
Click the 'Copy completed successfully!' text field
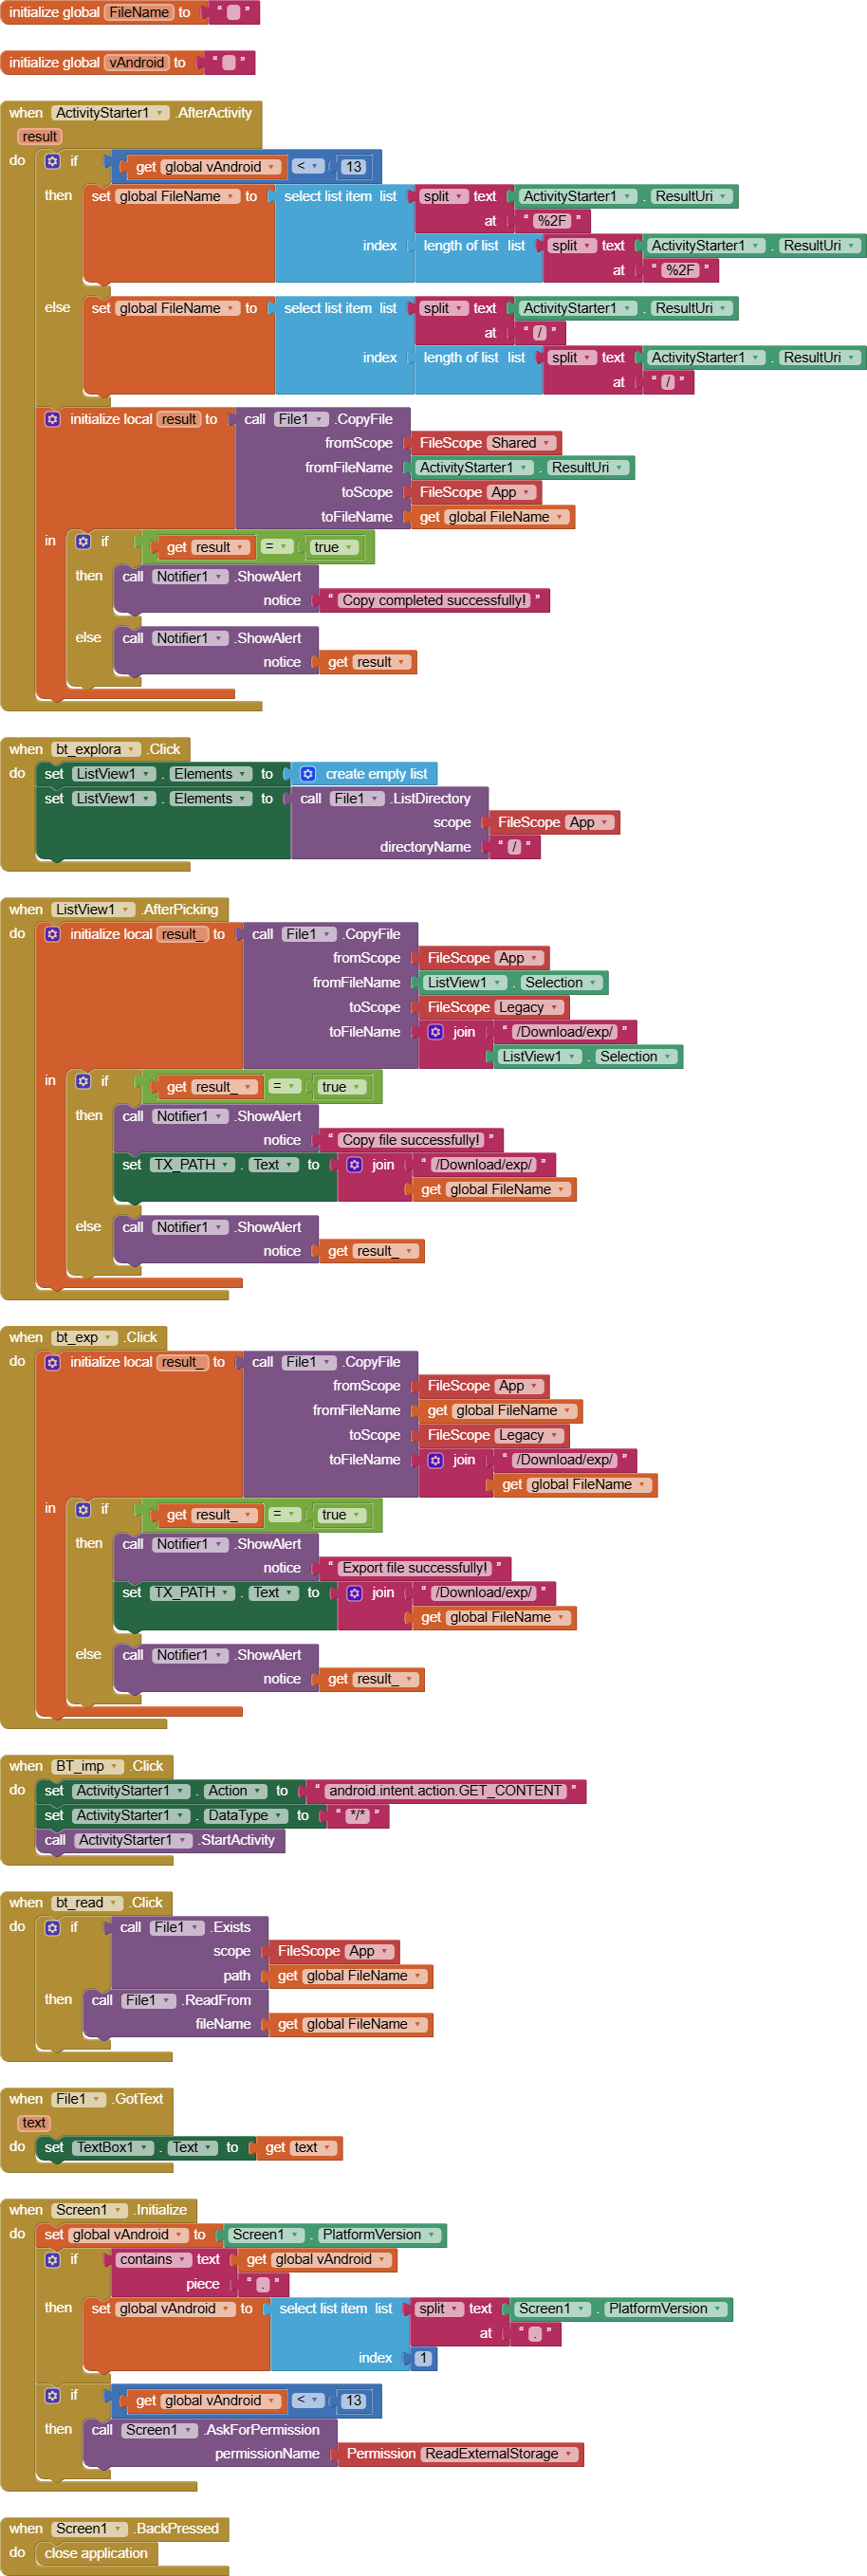point(433,601)
